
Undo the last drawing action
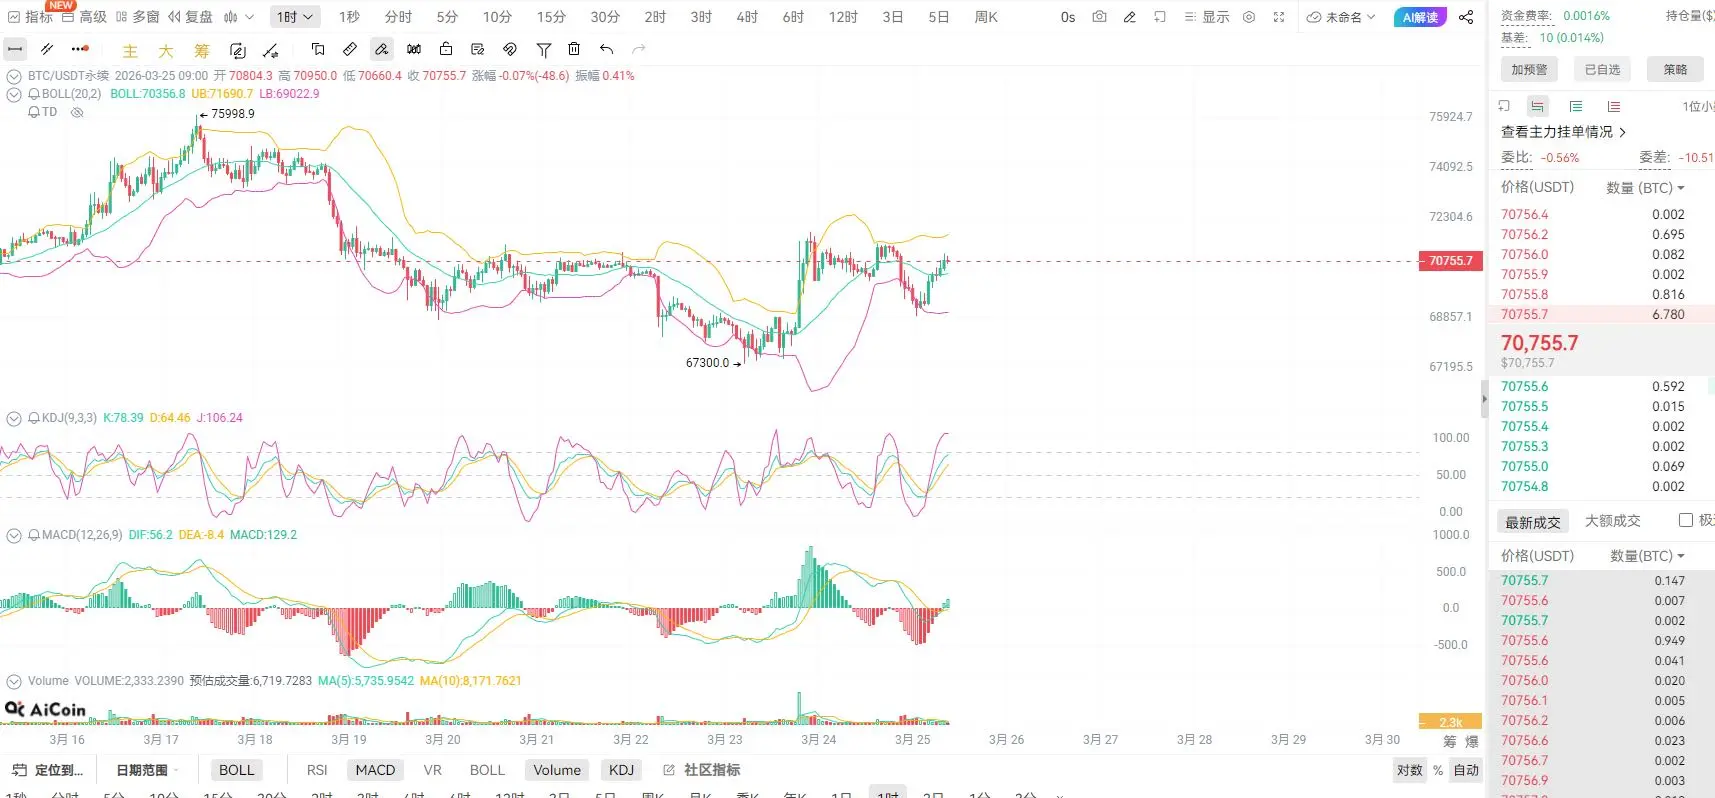click(x=606, y=49)
